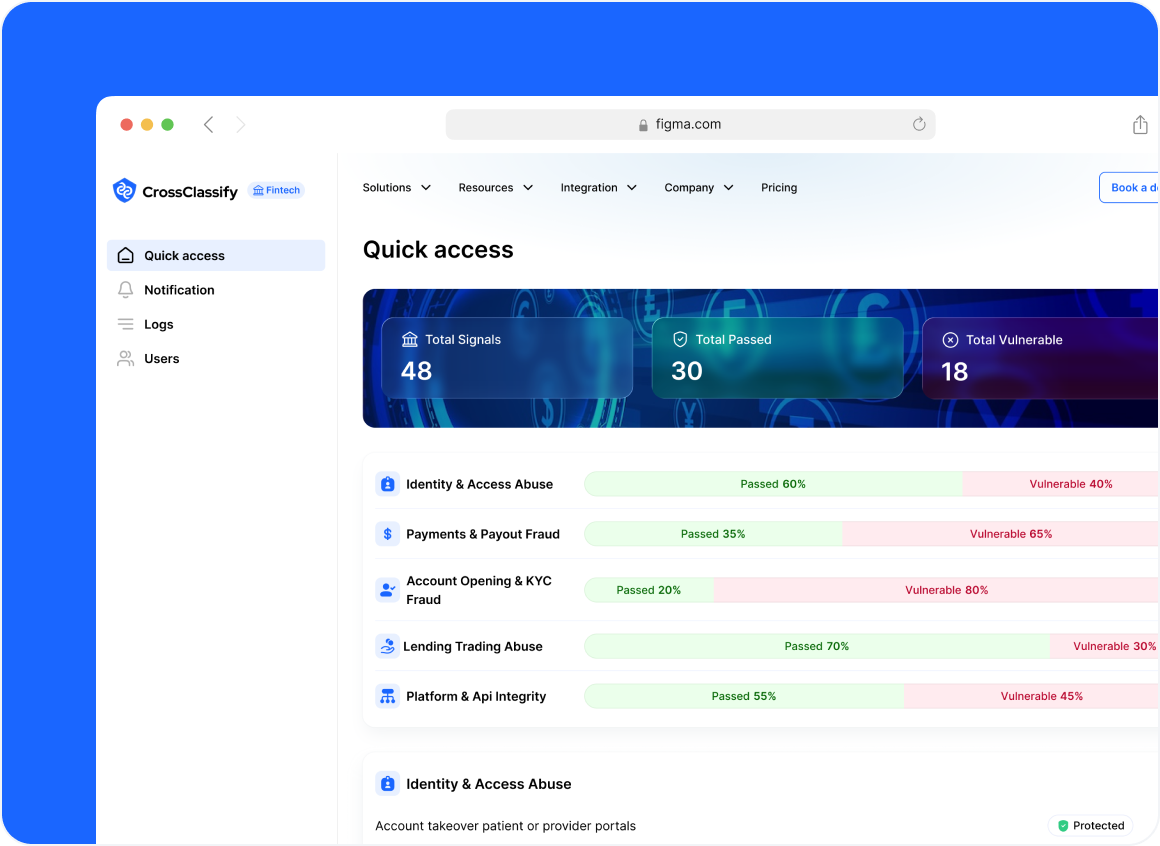Image resolution: width=1160 pixels, height=846 pixels.
Task: Open notifications via the bell icon
Action: click(x=126, y=289)
